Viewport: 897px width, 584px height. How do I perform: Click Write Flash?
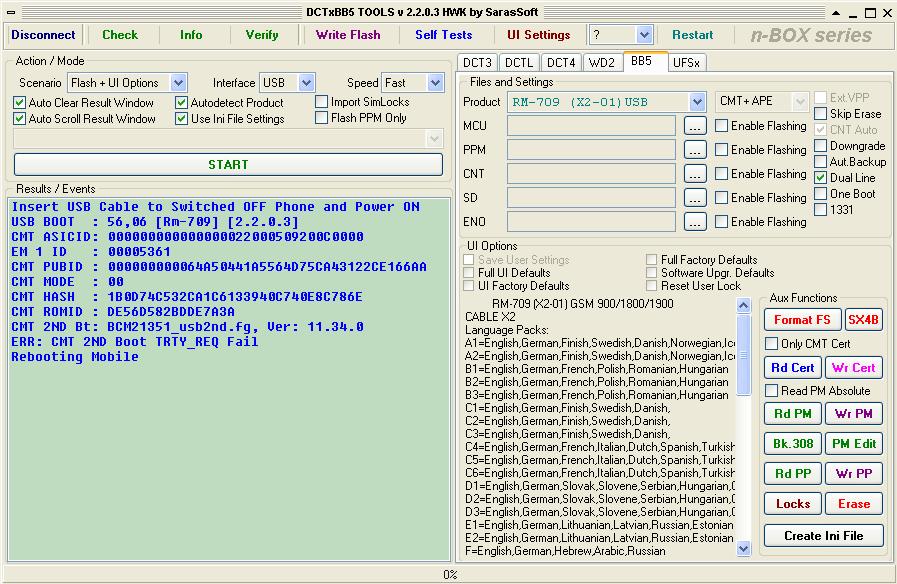click(x=348, y=35)
